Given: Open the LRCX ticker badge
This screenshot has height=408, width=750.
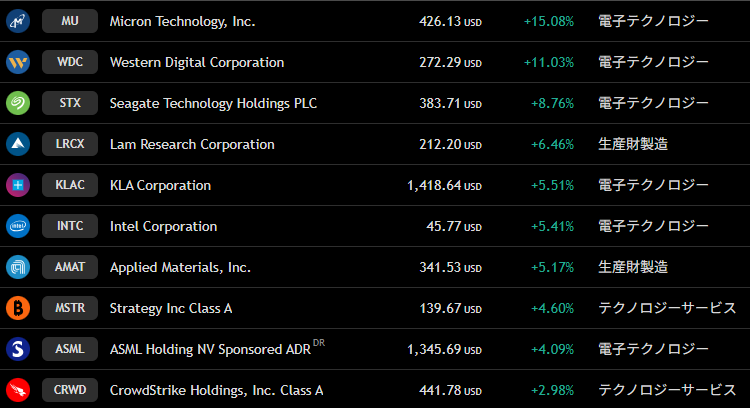Looking at the screenshot, I should [x=70, y=144].
